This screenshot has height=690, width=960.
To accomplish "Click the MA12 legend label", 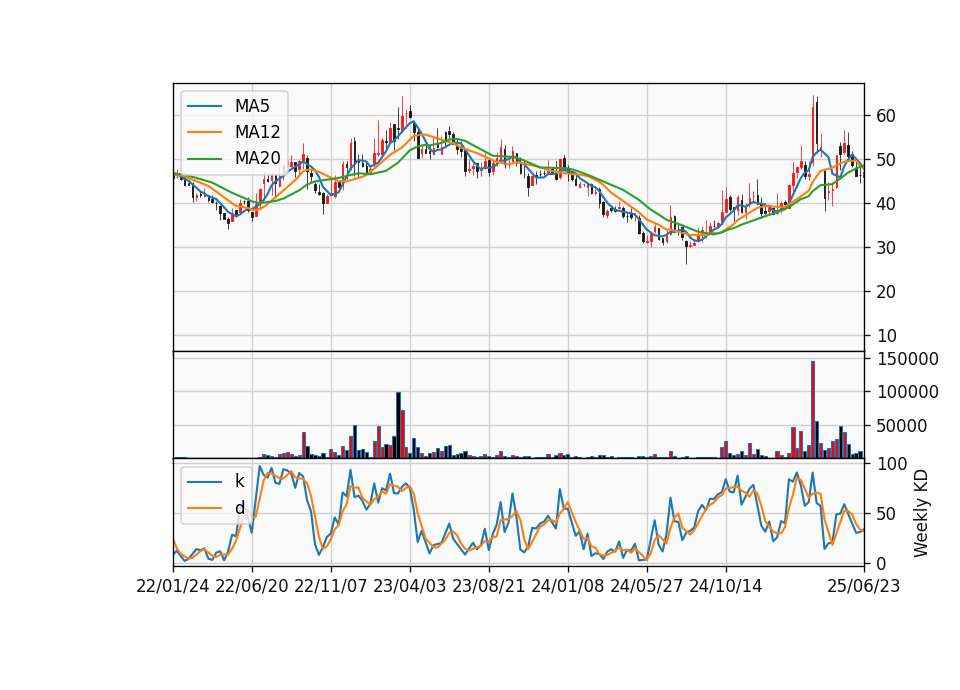I will 257,132.
